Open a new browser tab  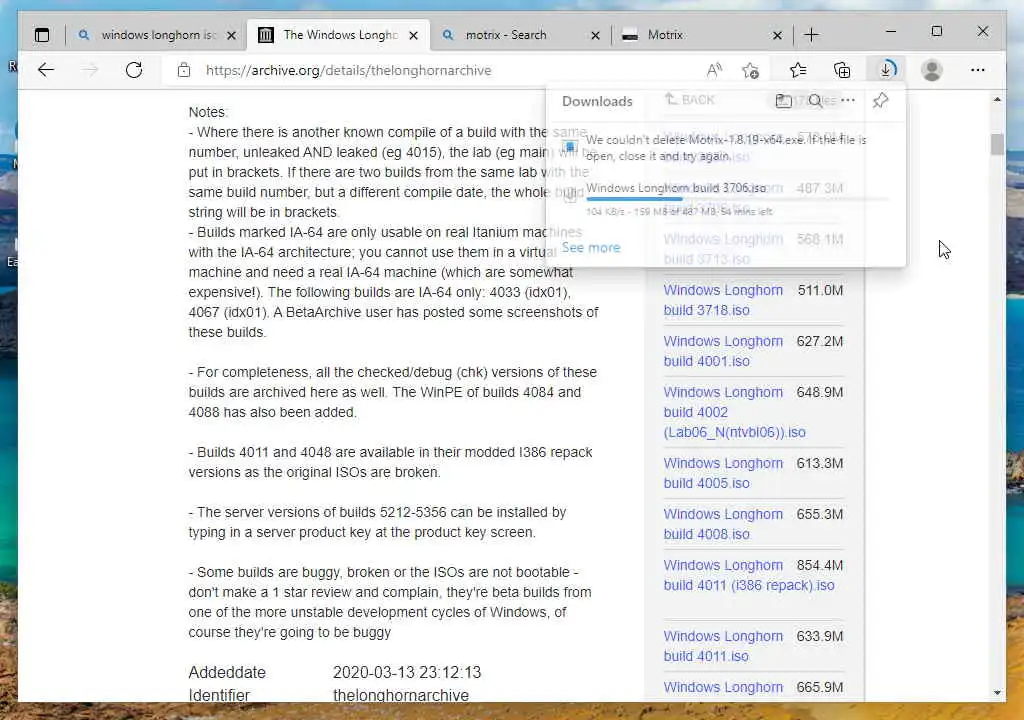click(811, 35)
